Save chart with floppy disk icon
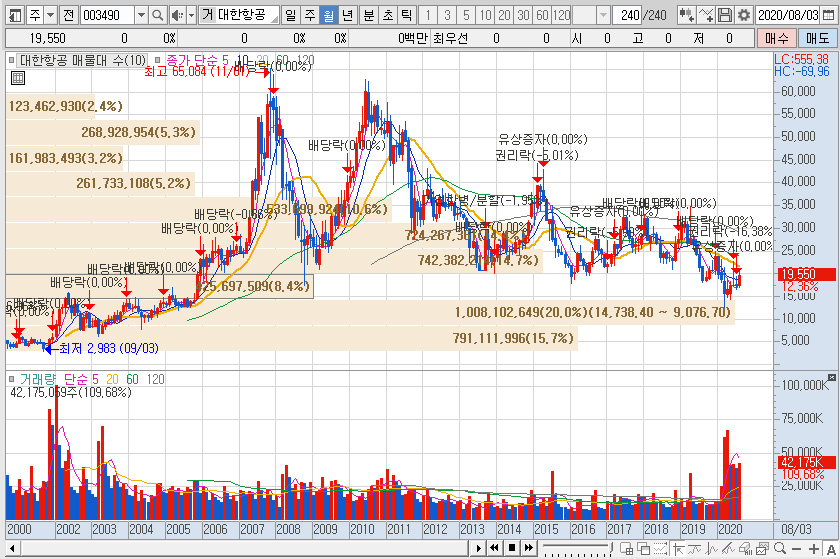Image resolution: width=840 pixels, height=559 pixels. click(x=725, y=15)
